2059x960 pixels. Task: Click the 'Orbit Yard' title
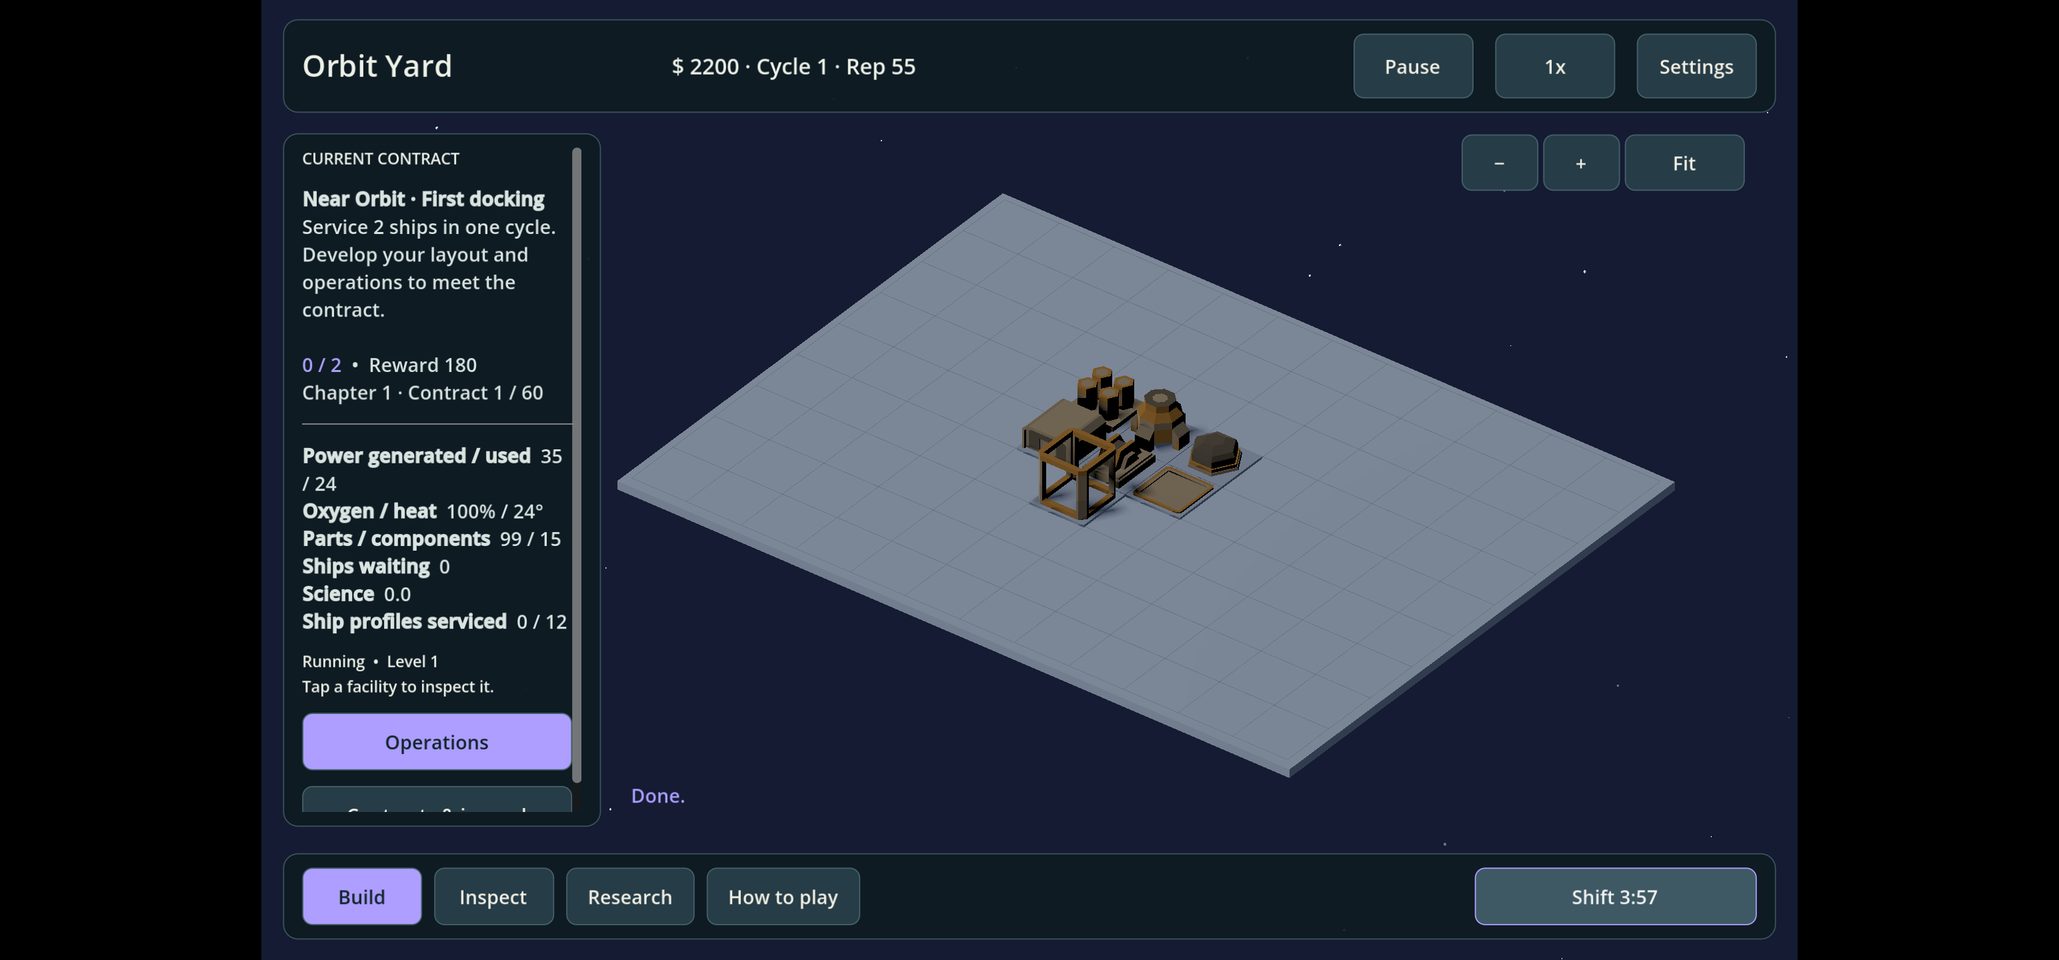click(377, 66)
